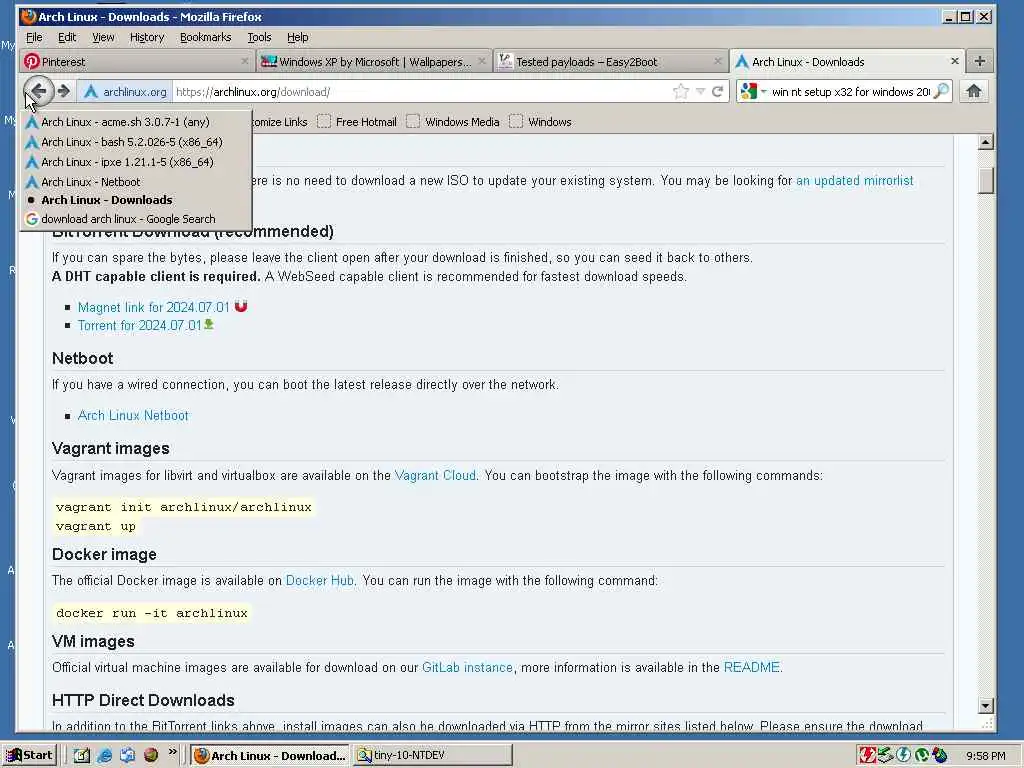The image size is (1024, 768).
Task: Click the search magnifier icon
Action: (x=941, y=91)
